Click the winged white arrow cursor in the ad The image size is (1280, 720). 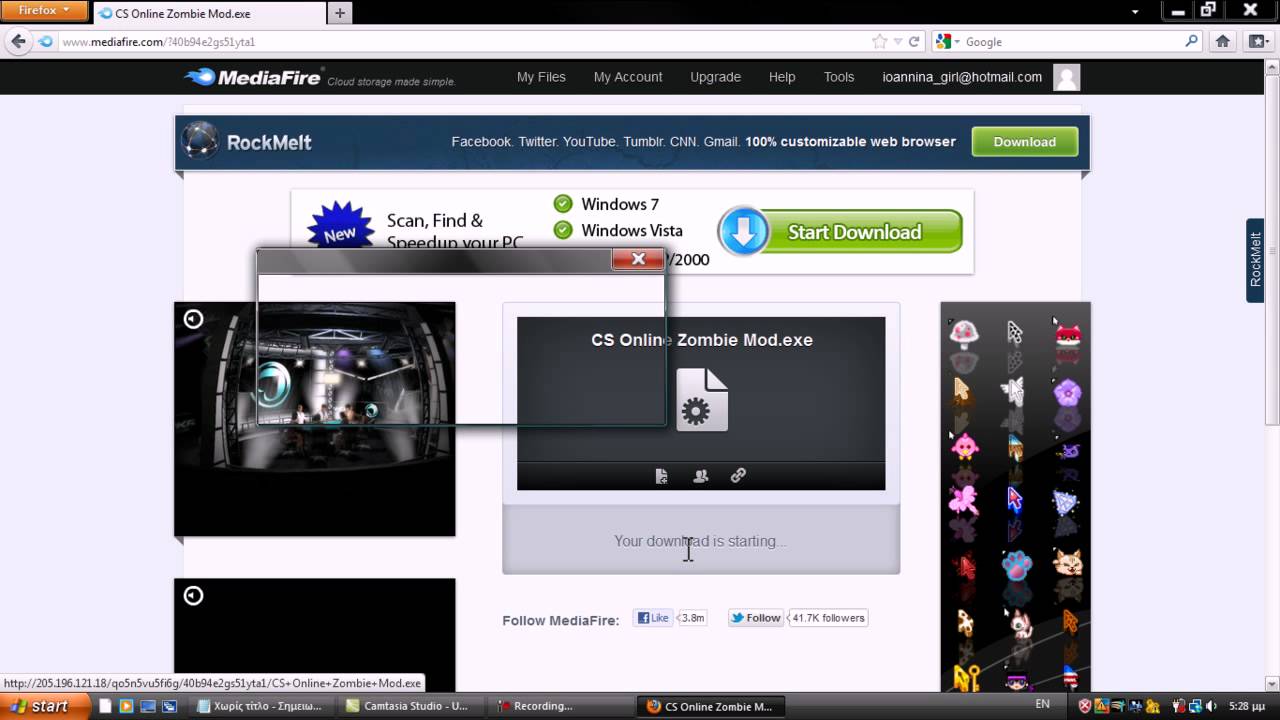coord(1014,391)
